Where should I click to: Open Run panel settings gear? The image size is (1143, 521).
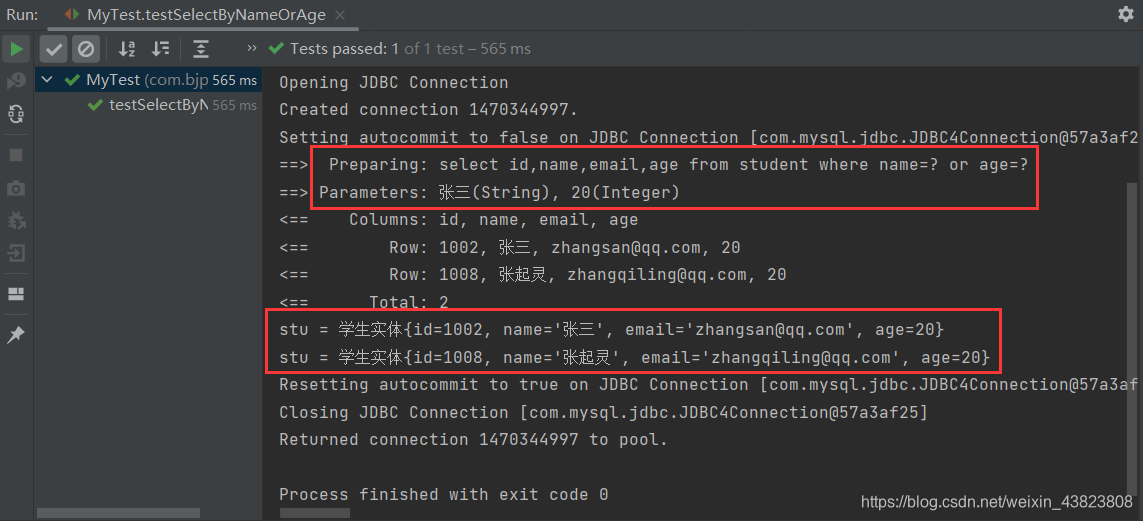coord(1125,15)
